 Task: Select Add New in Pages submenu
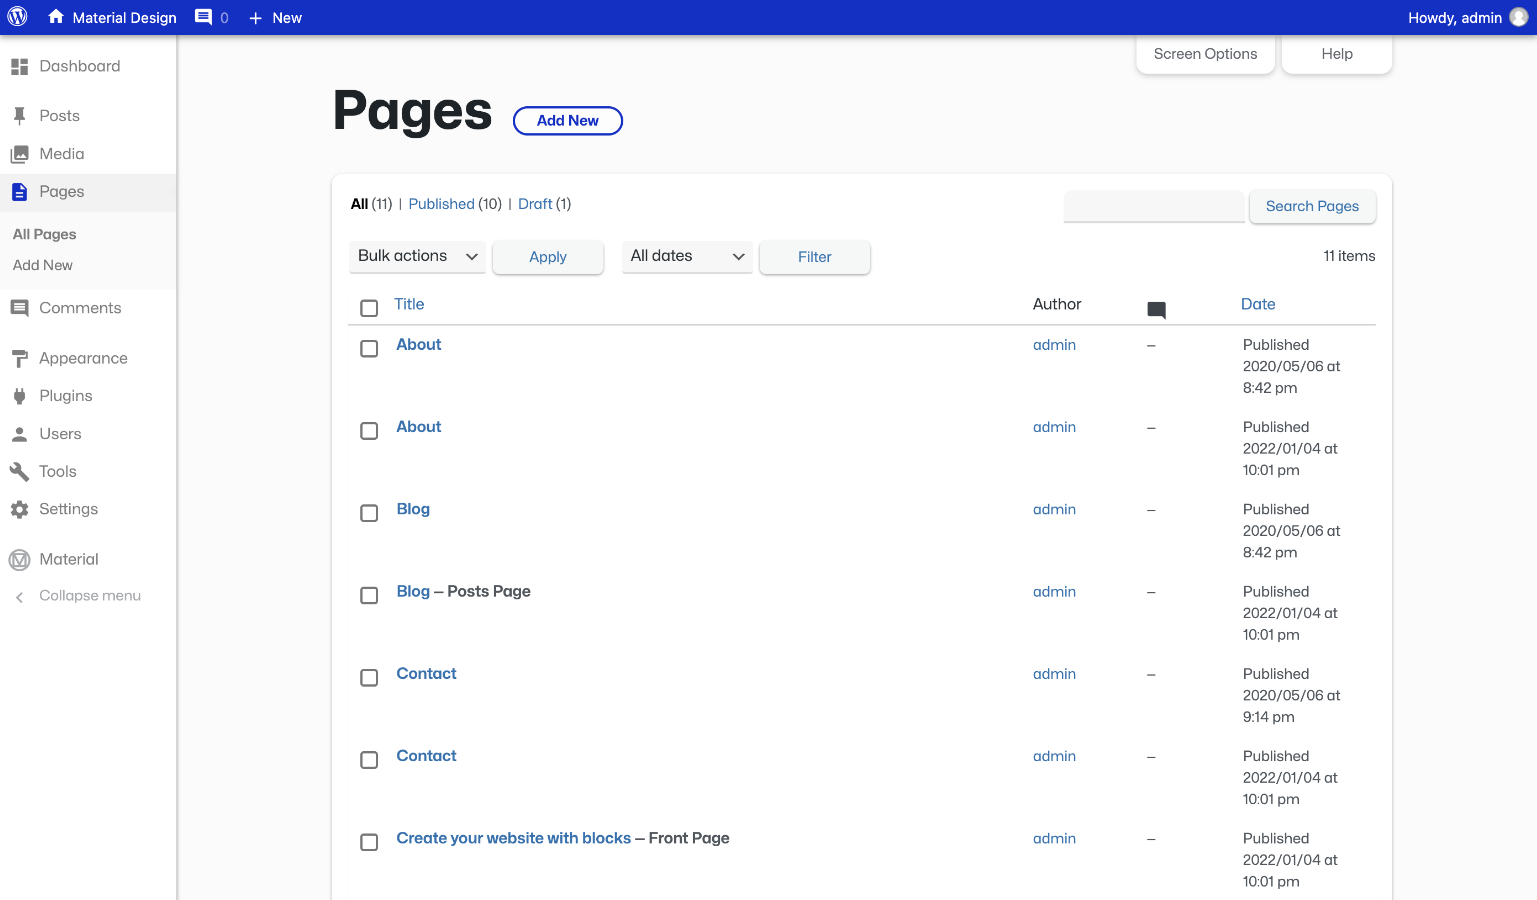pyautogui.click(x=42, y=265)
